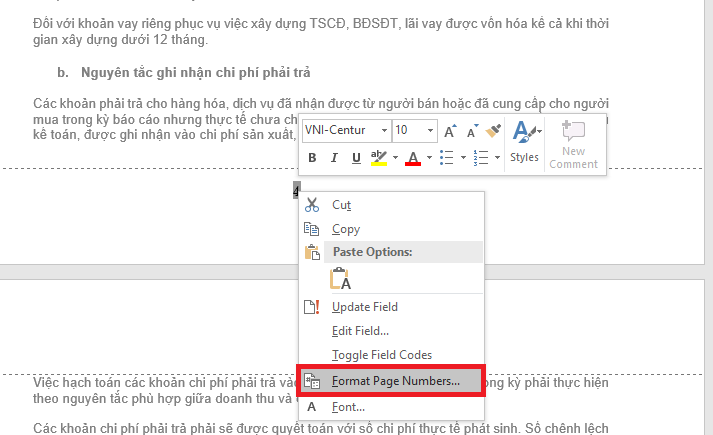Click heading 'Nguyên tắc ghi nhận chi phí phải trả'
Viewport: 713px width, 435px height.
(x=196, y=73)
